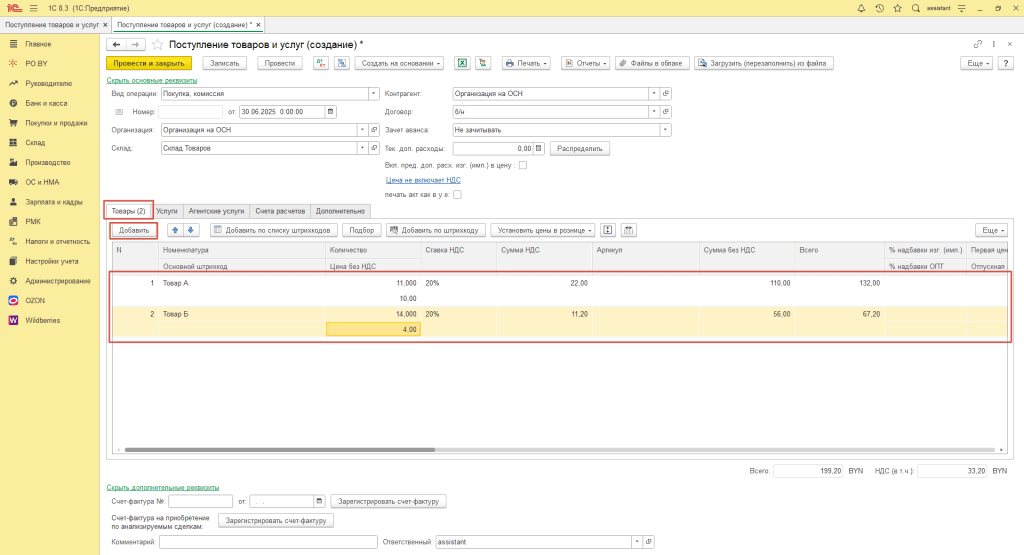Click the icon right of Excel icon
Viewport: 1024px width, 555px height.
[483, 63]
